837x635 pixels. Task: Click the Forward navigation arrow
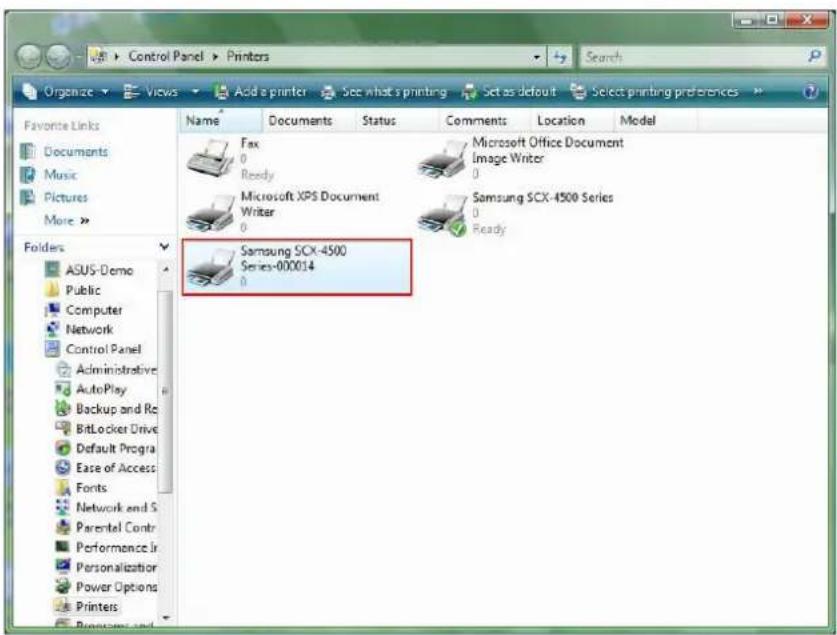point(58,56)
